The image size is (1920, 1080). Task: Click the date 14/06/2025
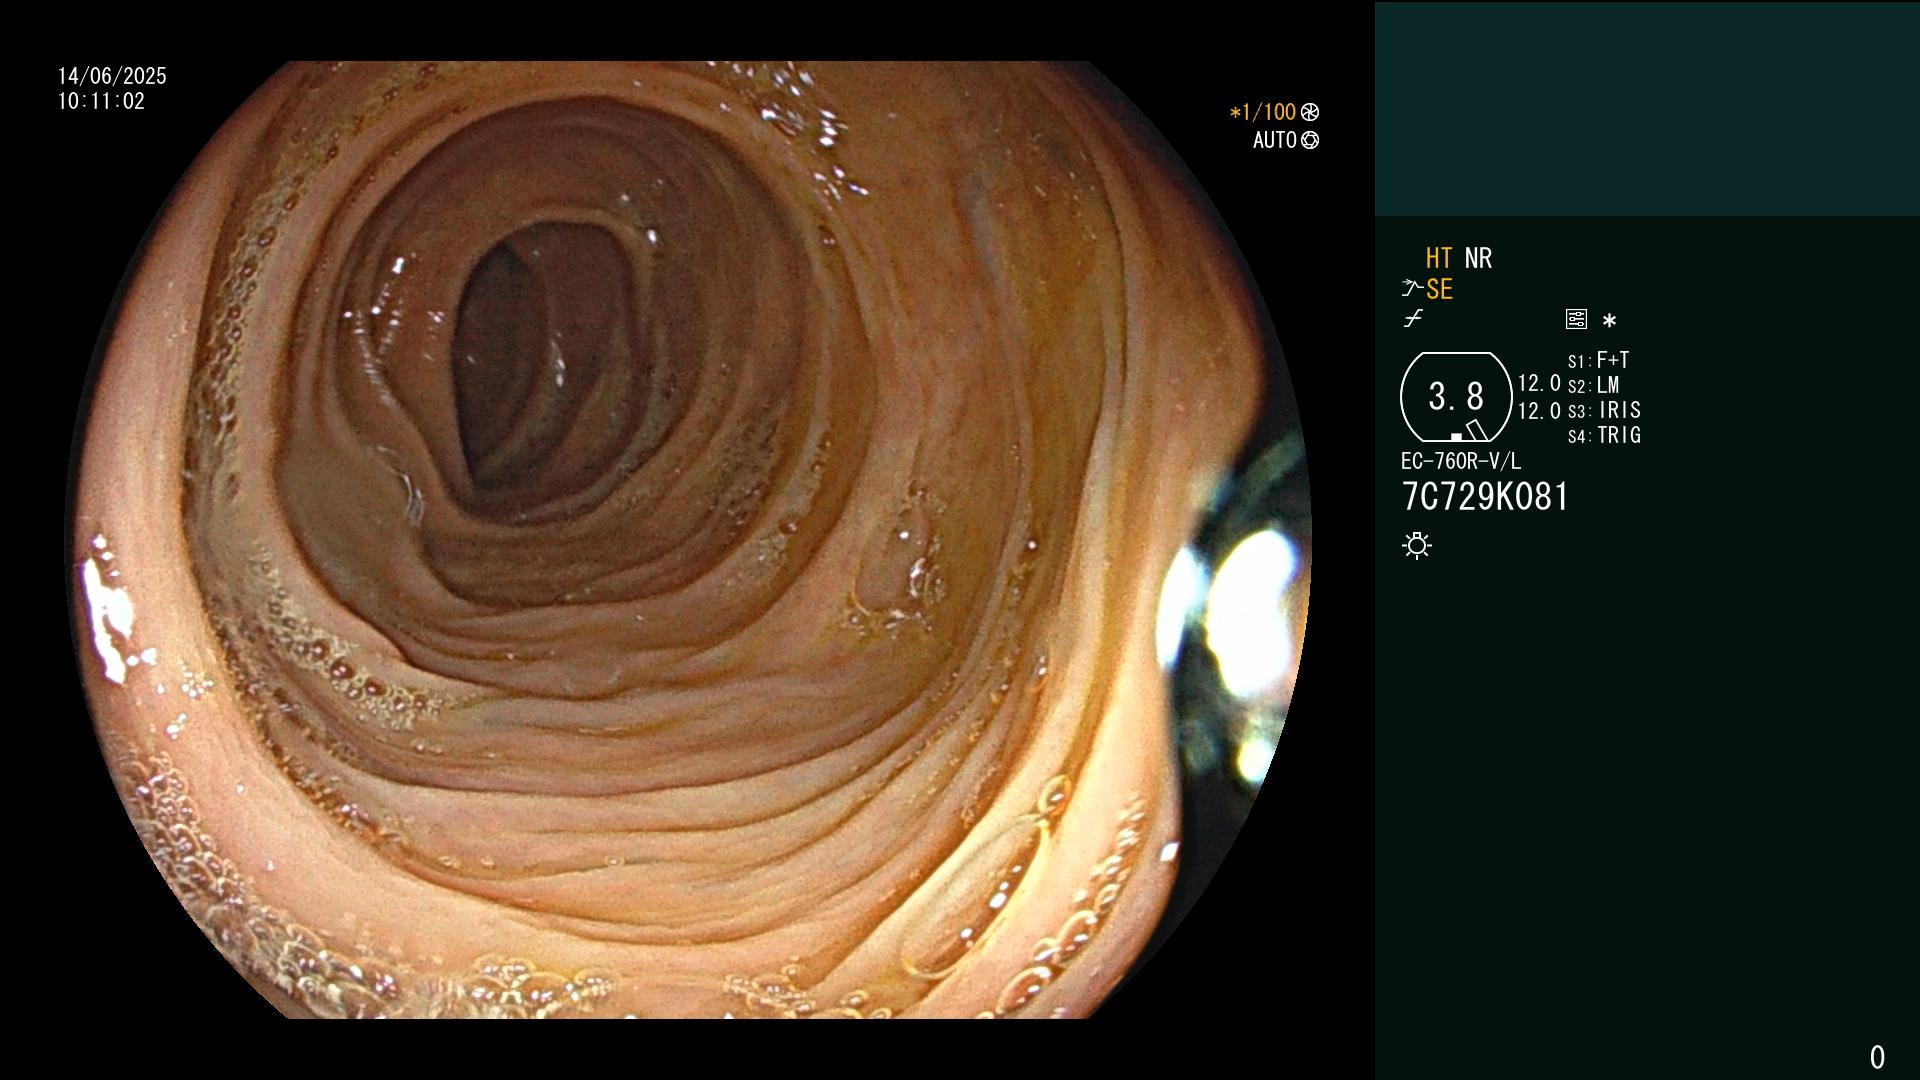112,76
